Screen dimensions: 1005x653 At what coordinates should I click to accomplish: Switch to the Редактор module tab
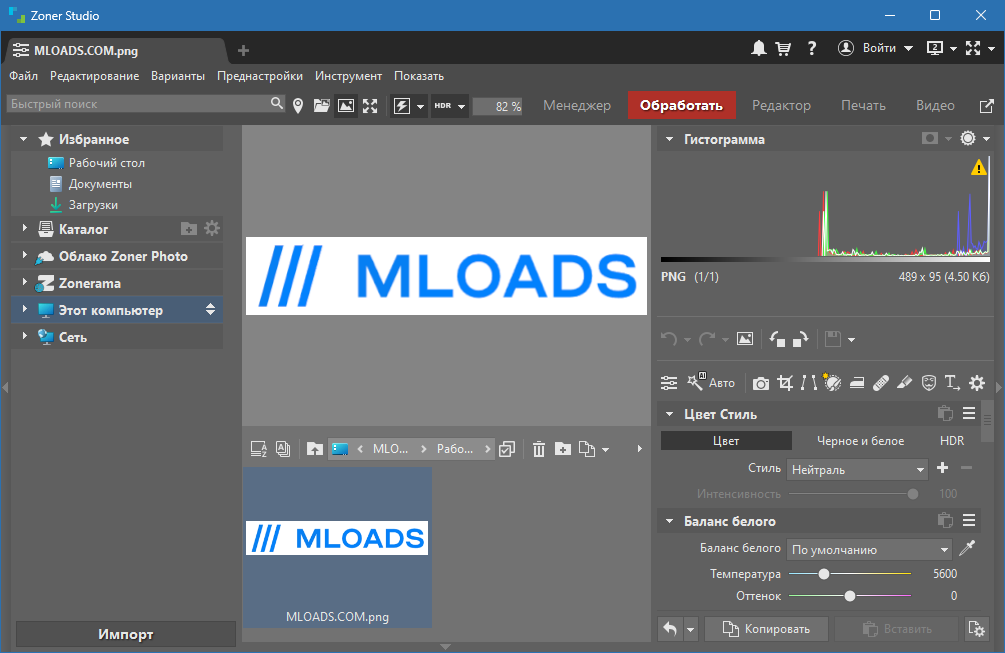coord(781,106)
